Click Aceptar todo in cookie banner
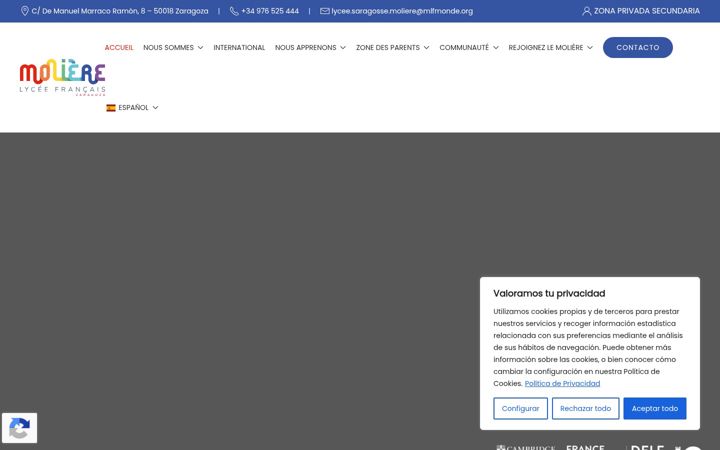Screen dimensions: 720x450 pos(655,408)
